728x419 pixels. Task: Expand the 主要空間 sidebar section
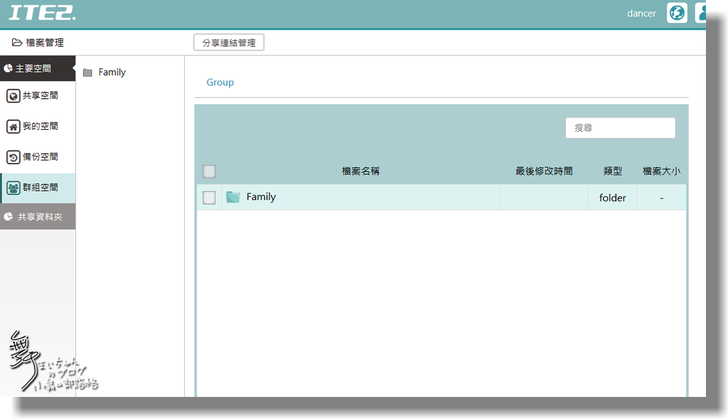tap(37, 69)
